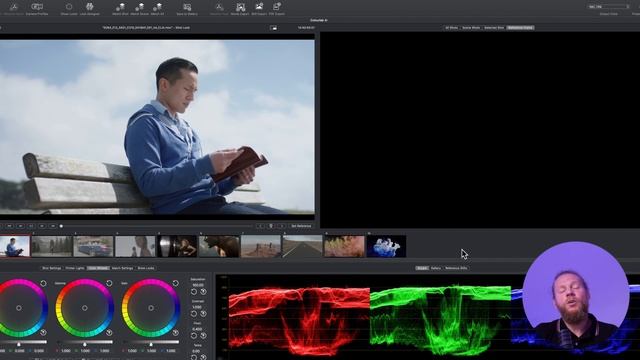This screenshot has height=360, width=640.
Task: Click the Gain wheel luminance slider handle
Action: [151, 344]
